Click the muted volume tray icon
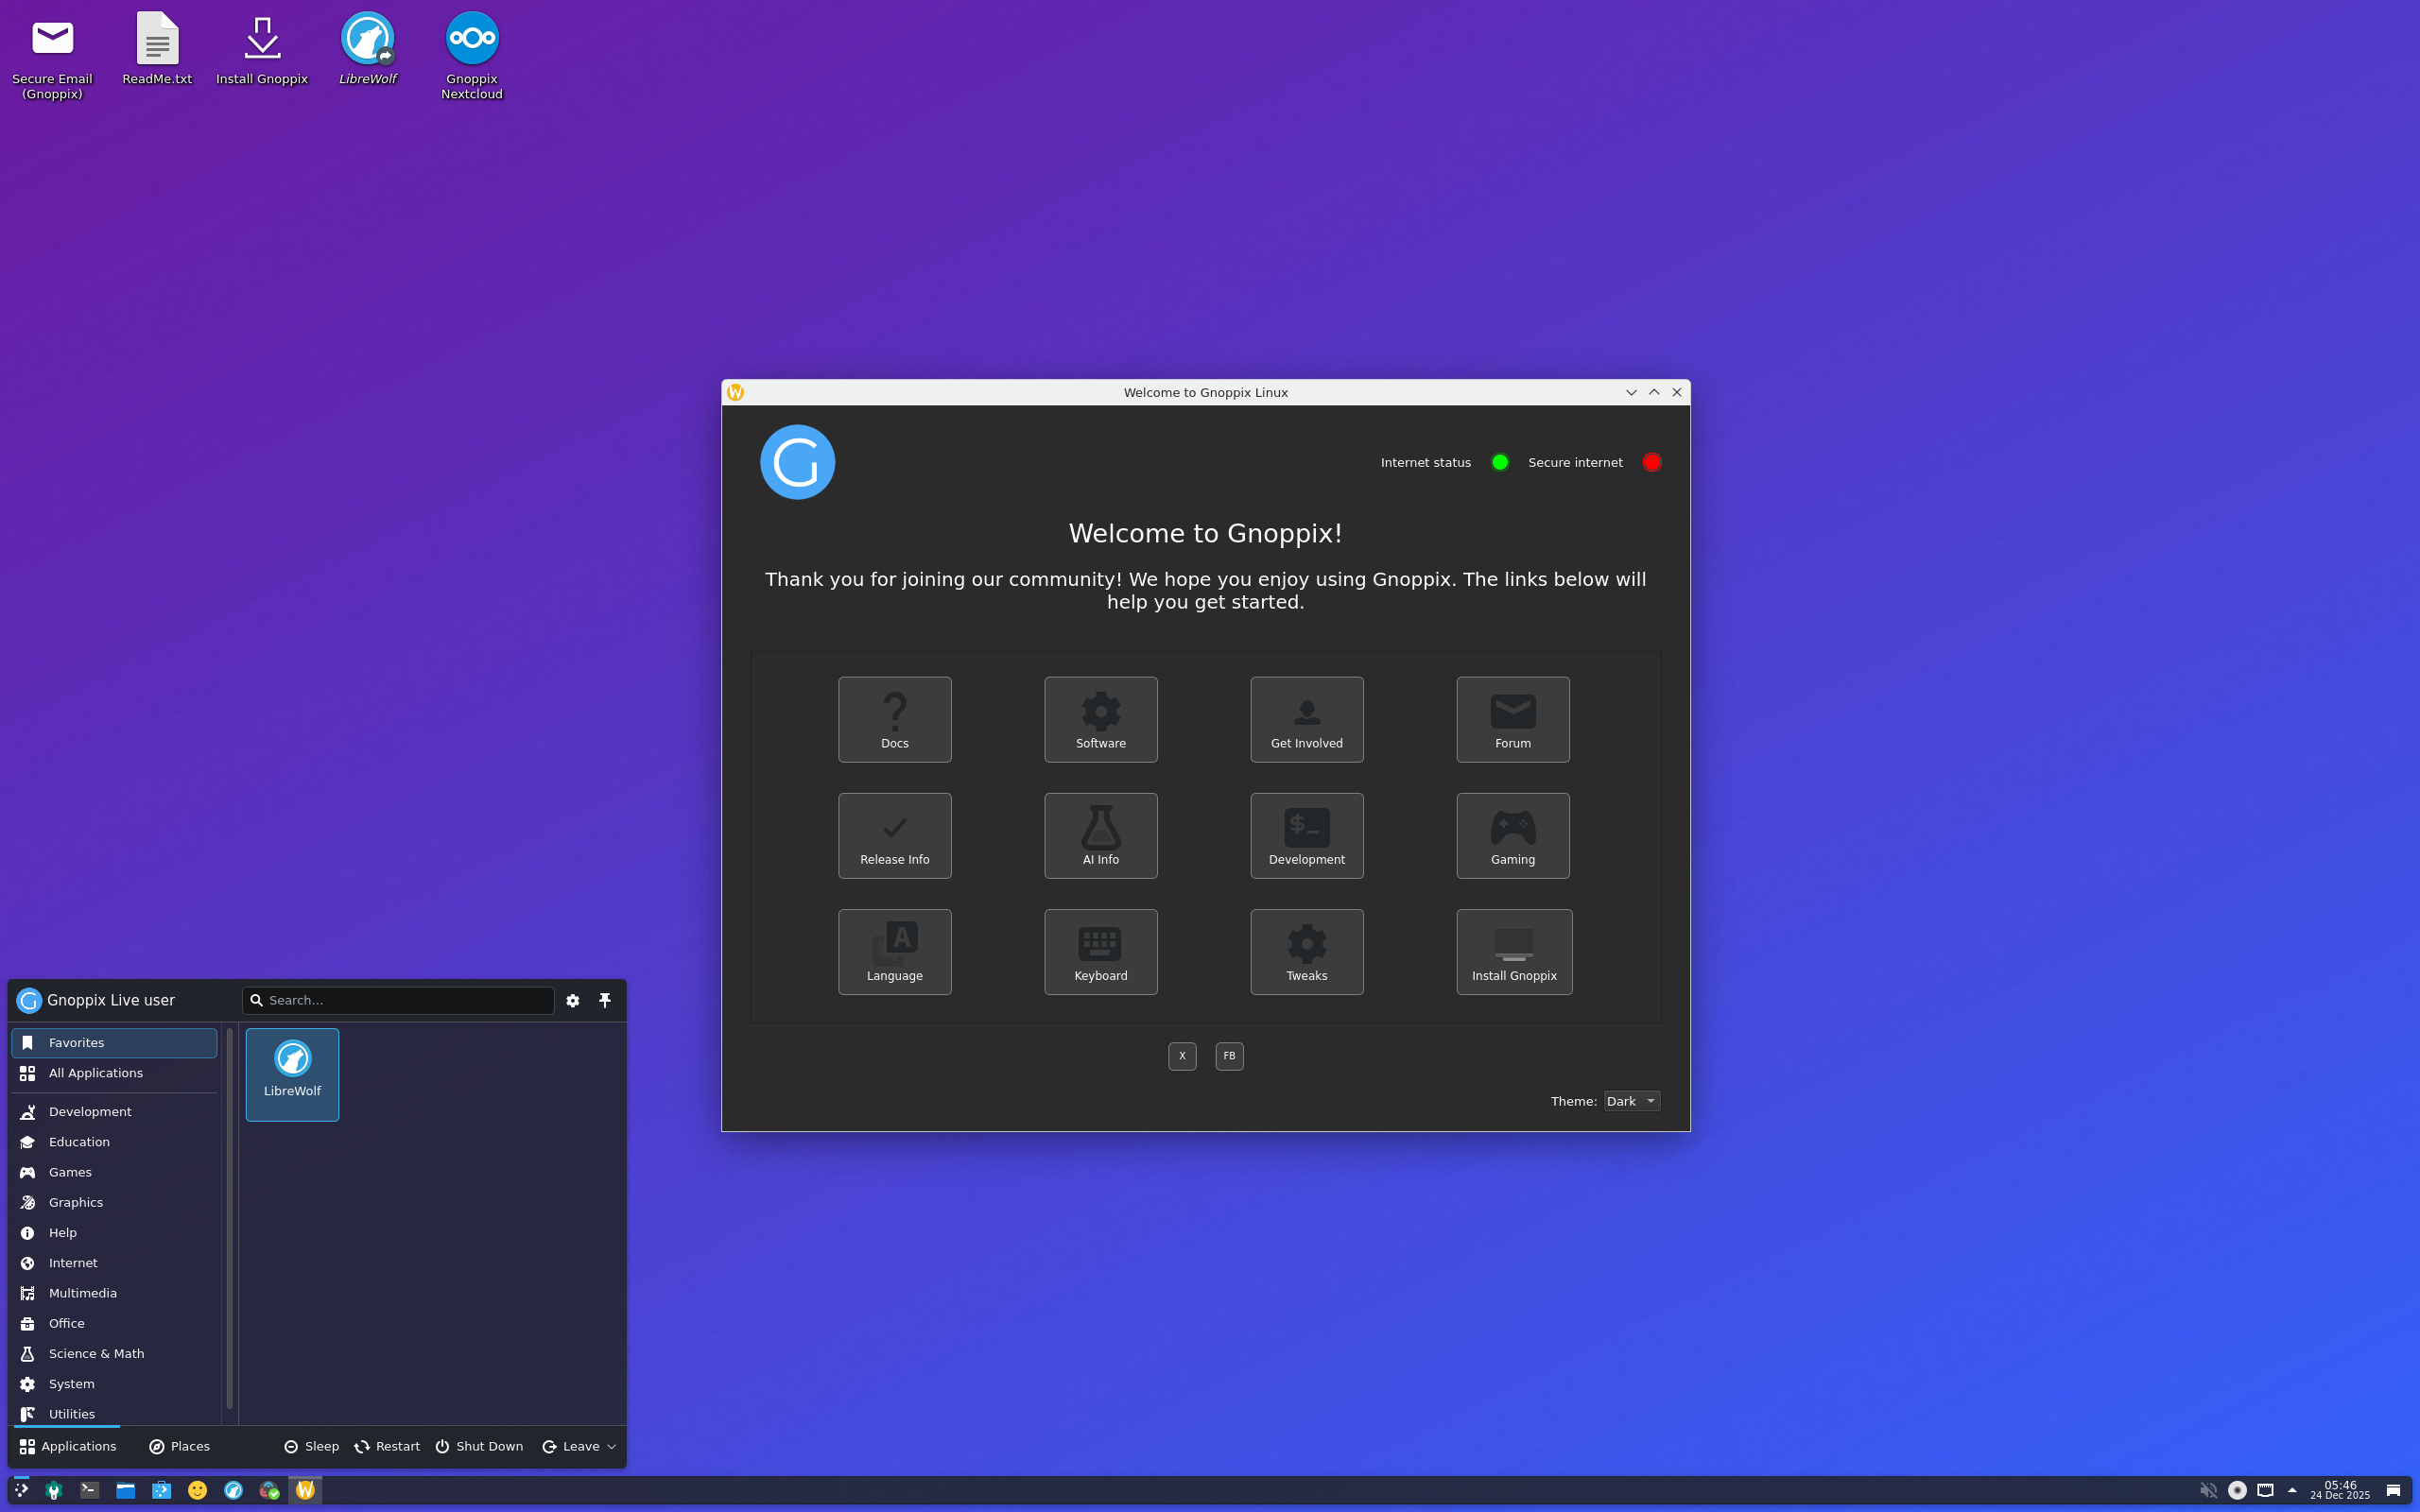The height and width of the screenshot is (1512, 2420). coord(2208,1490)
